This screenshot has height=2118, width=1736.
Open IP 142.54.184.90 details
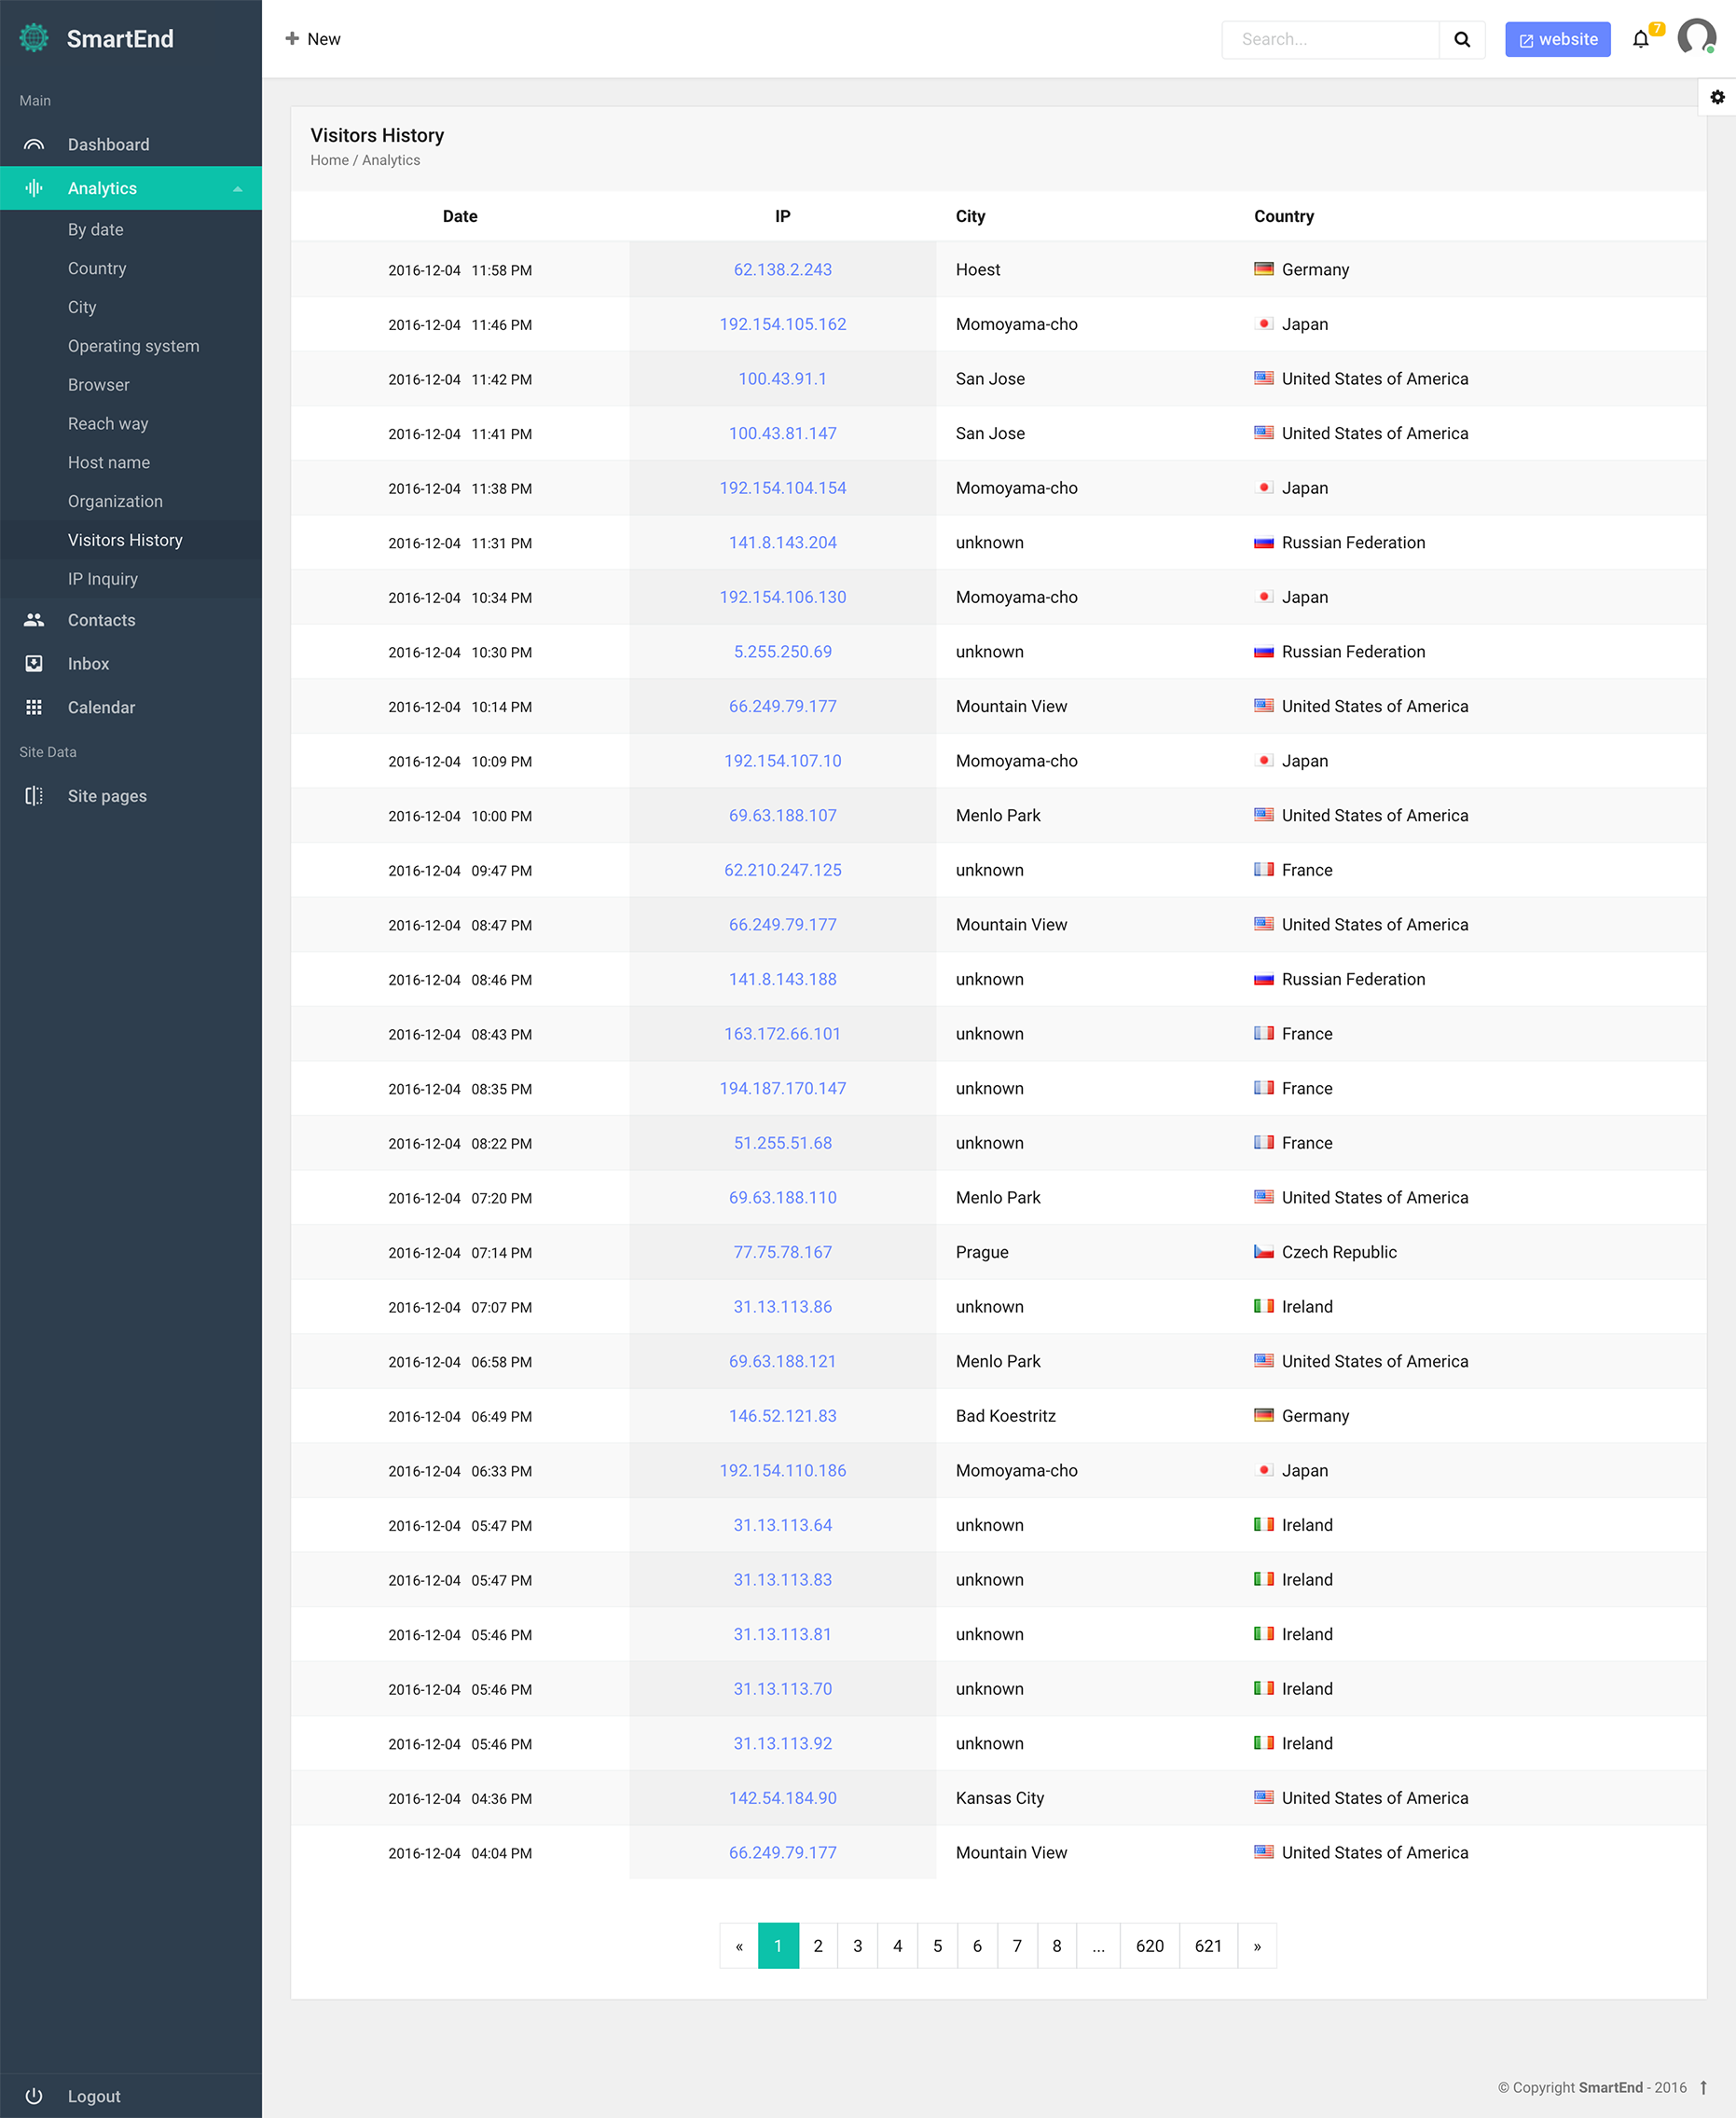(x=782, y=1798)
